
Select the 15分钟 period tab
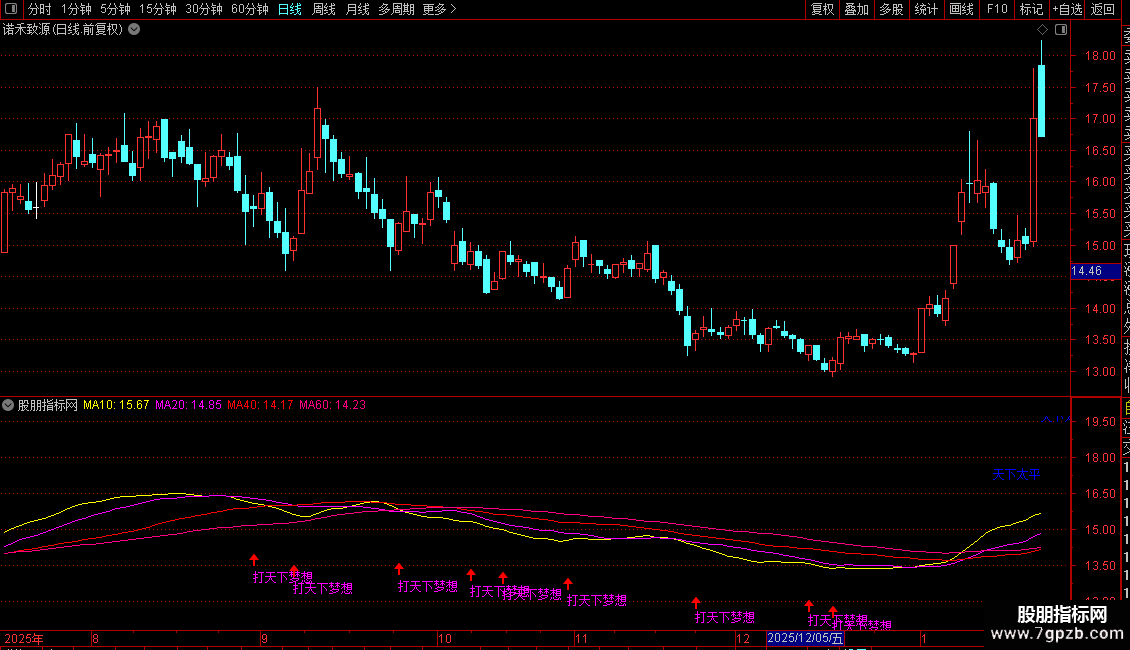pyautogui.click(x=157, y=9)
